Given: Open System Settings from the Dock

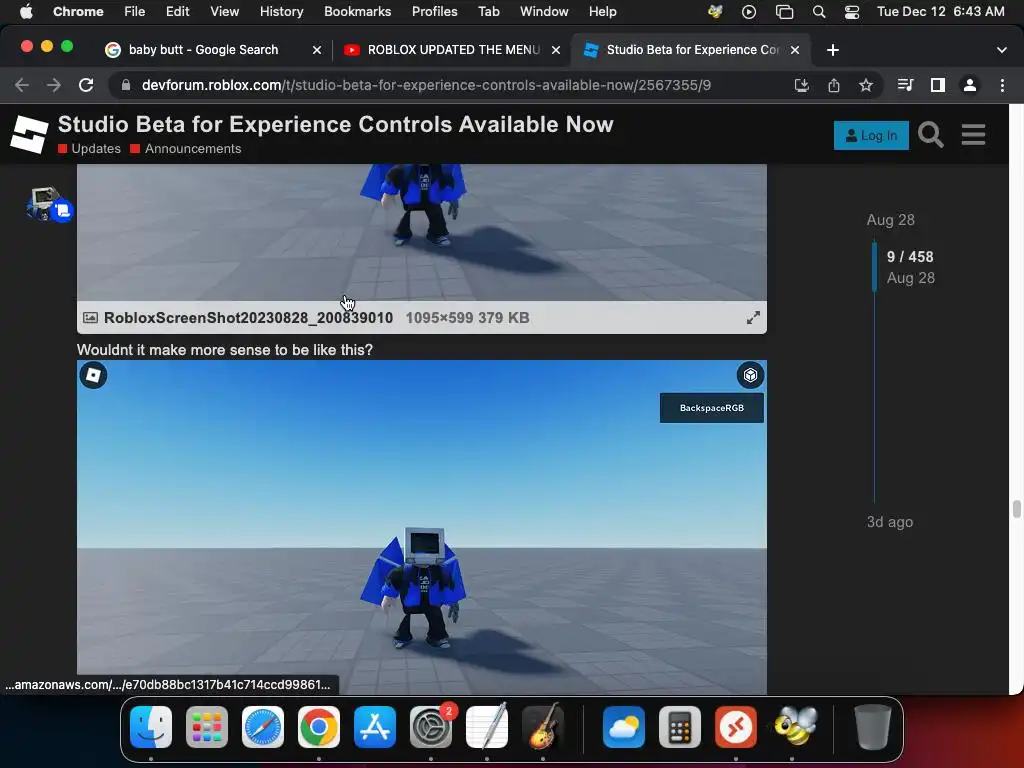Looking at the screenshot, I should [431, 727].
